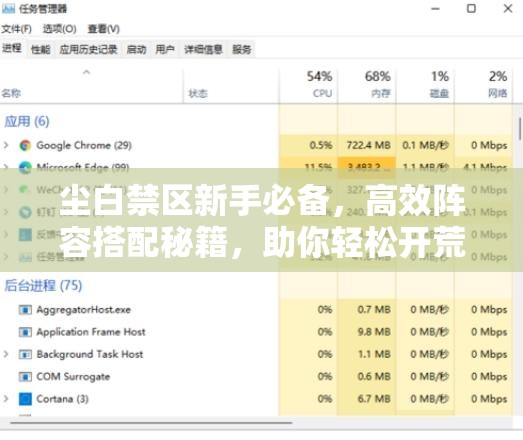Click the Cortana app icon
The height and width of the screenshot is (440, 523).
25,399
